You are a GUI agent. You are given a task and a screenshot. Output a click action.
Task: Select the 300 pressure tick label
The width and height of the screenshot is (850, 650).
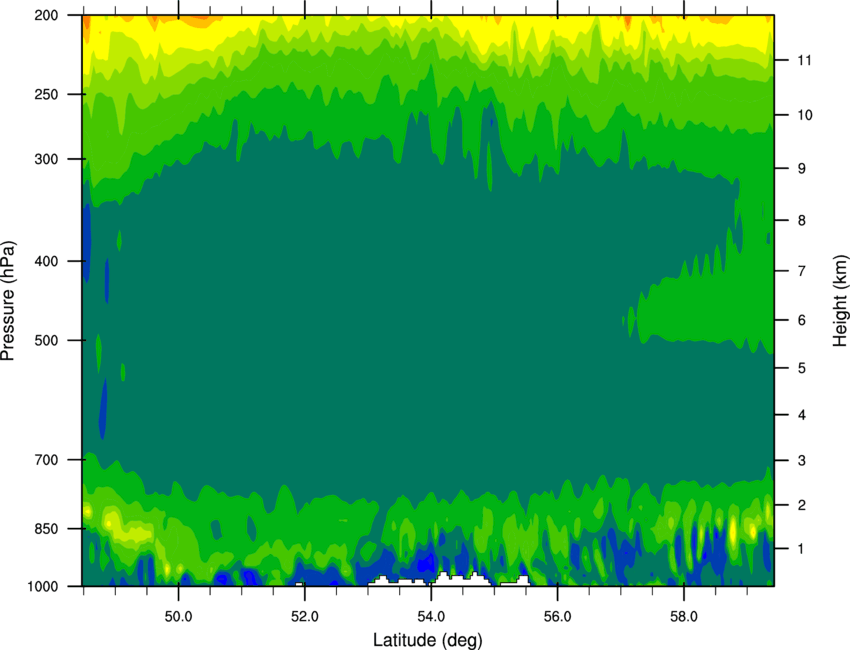pyautogui.click(x=46, y=159)
